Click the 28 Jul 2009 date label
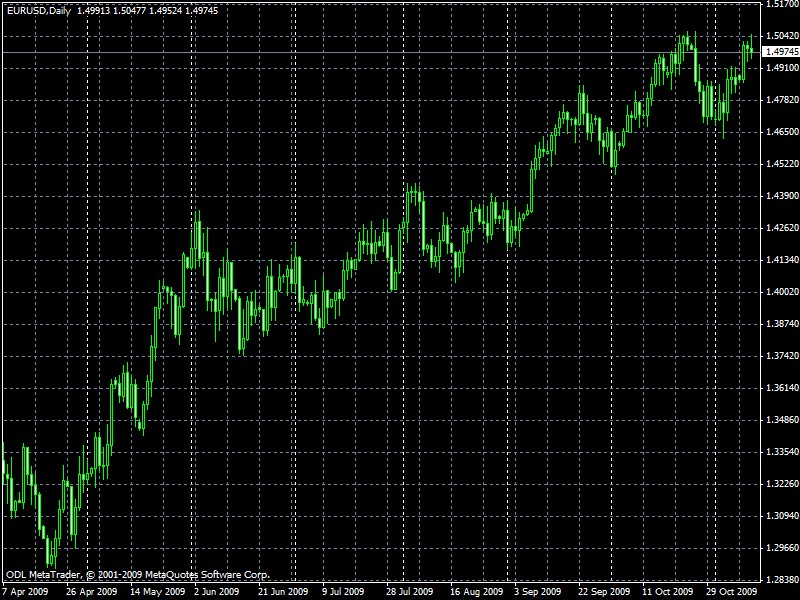The image size is (800, 600). click(410, 592)
